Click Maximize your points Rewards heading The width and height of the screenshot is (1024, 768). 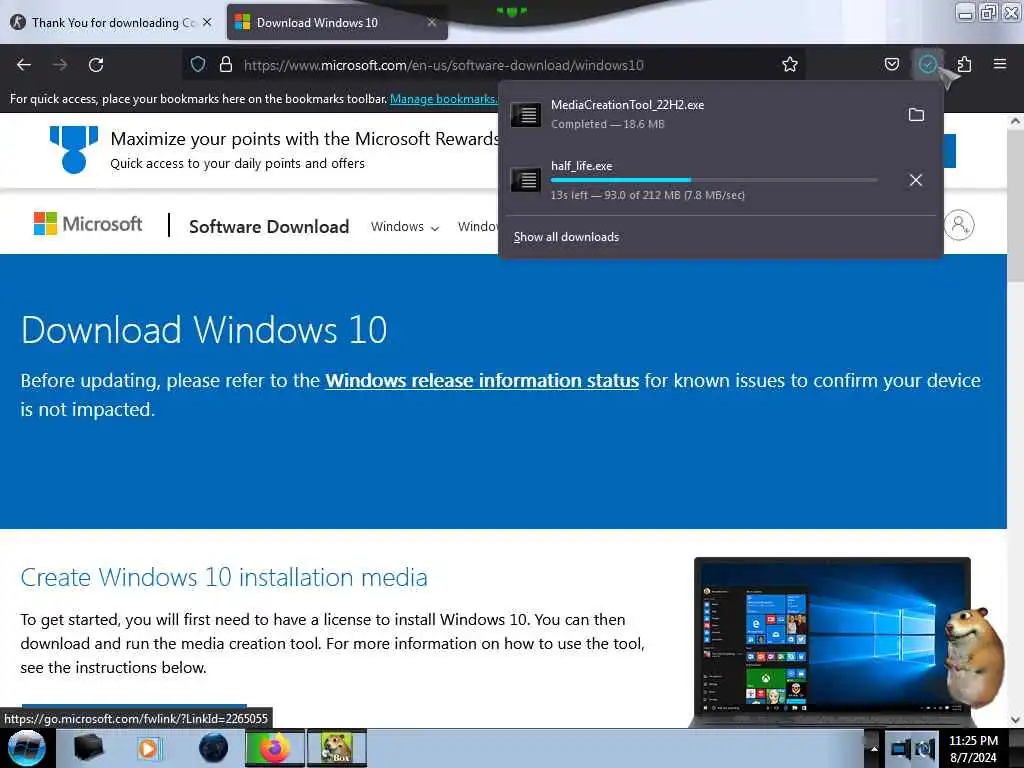point(306,138)
